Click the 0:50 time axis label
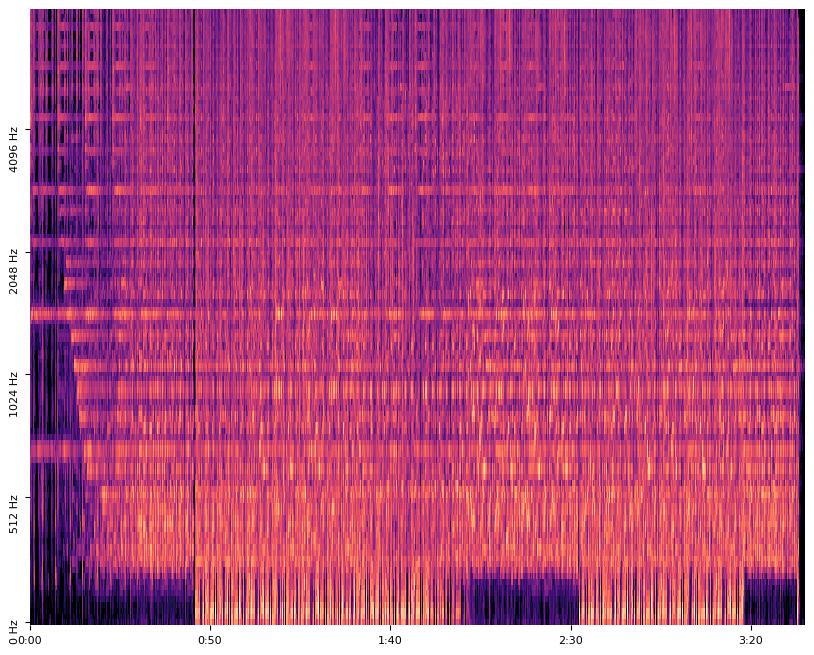Screen dimensions: 814x655 click(210, 640)
